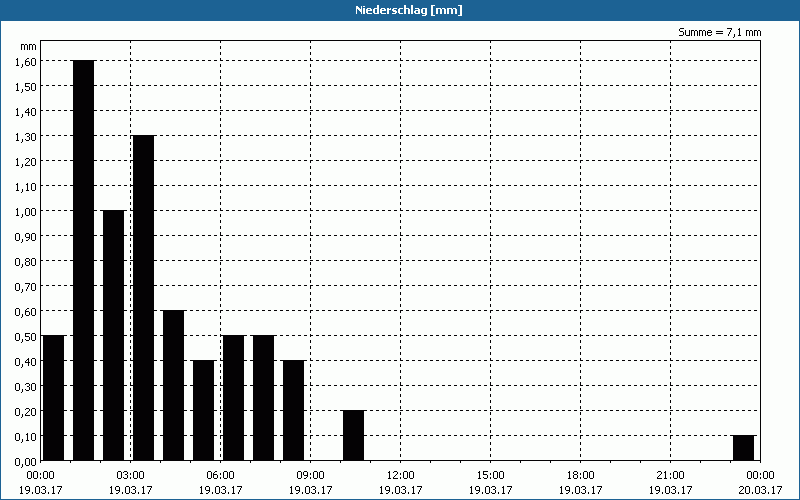
Task: Click the 1,30 mm bar at 03:00
Action: click(x=143, y=298)
